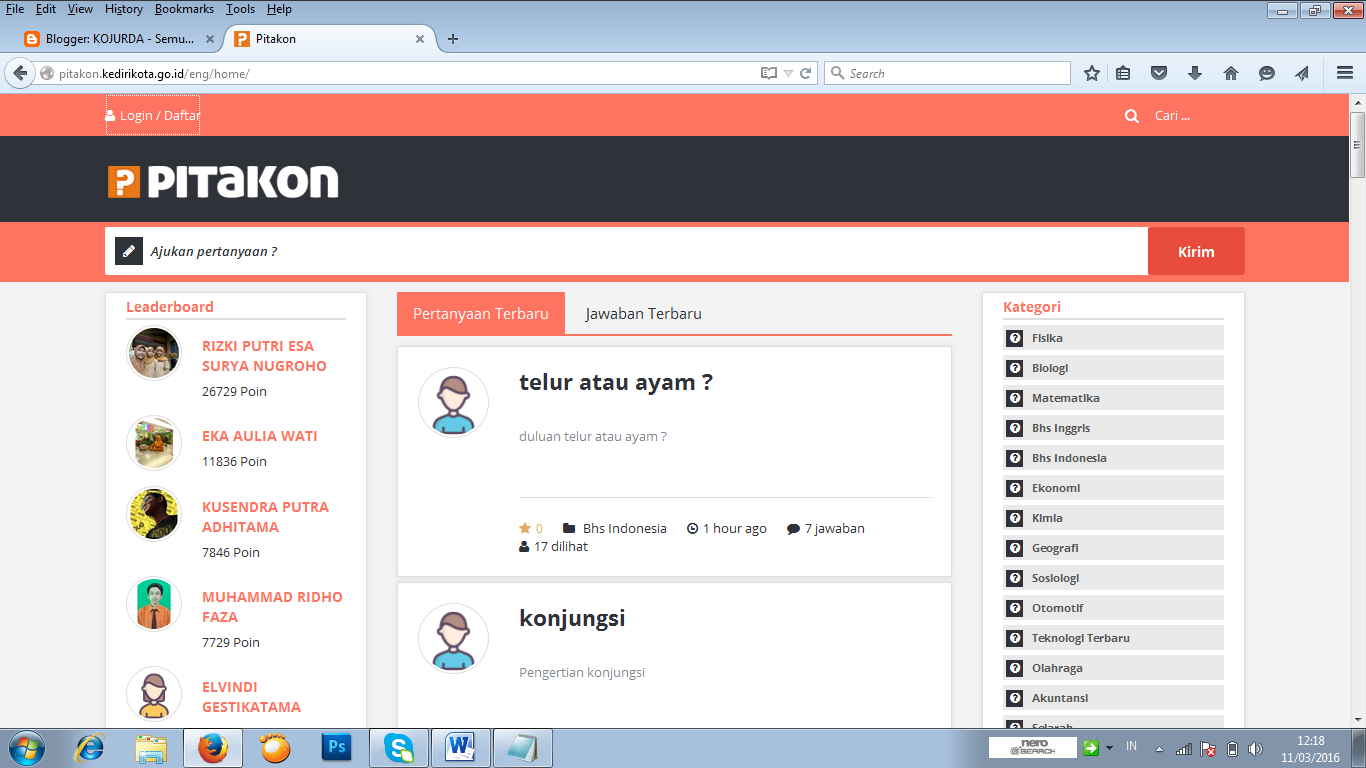
Task: Open Skype from the taskbar
Action: pyautogui.click(x=399, y=748)
